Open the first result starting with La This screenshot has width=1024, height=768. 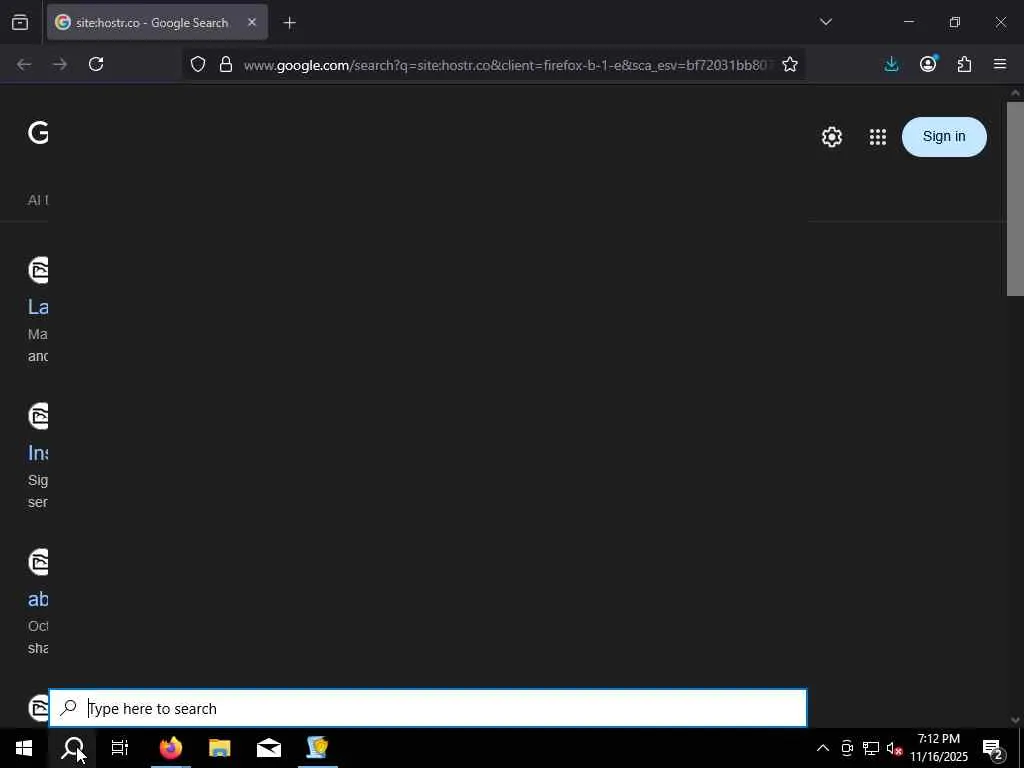tap(38, 307)
